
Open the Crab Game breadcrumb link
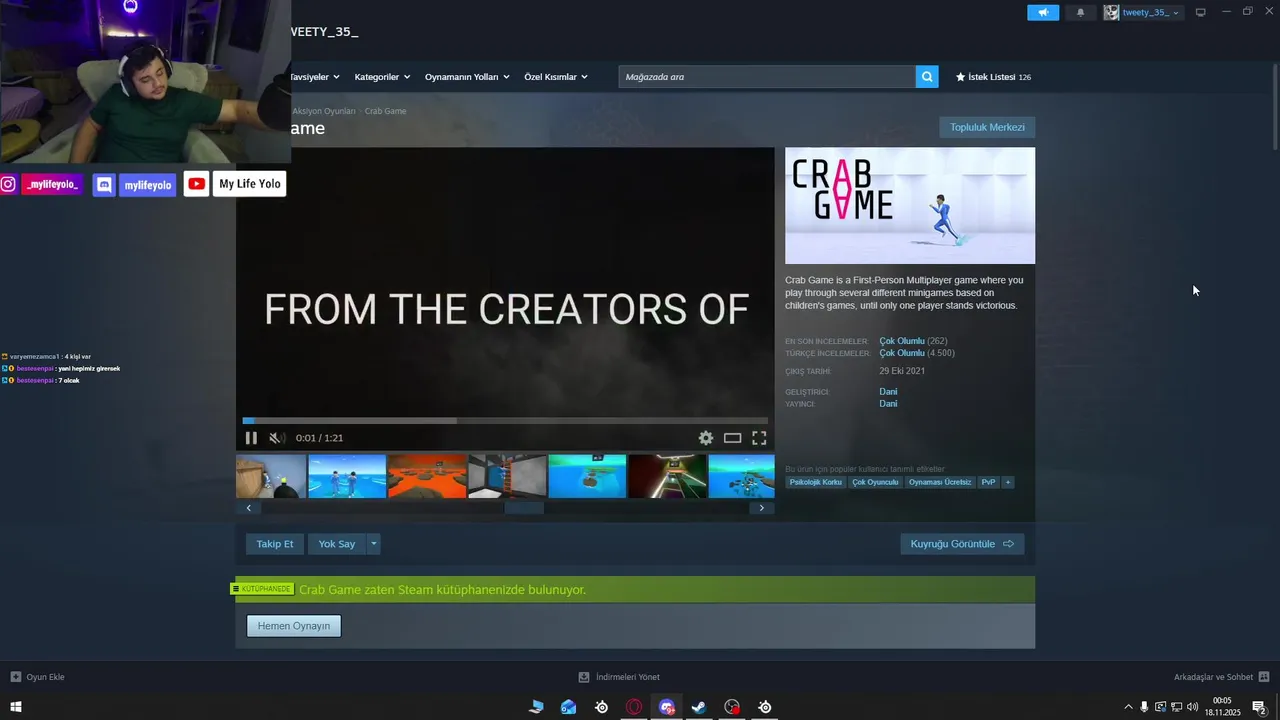click(x=385, y=111)
